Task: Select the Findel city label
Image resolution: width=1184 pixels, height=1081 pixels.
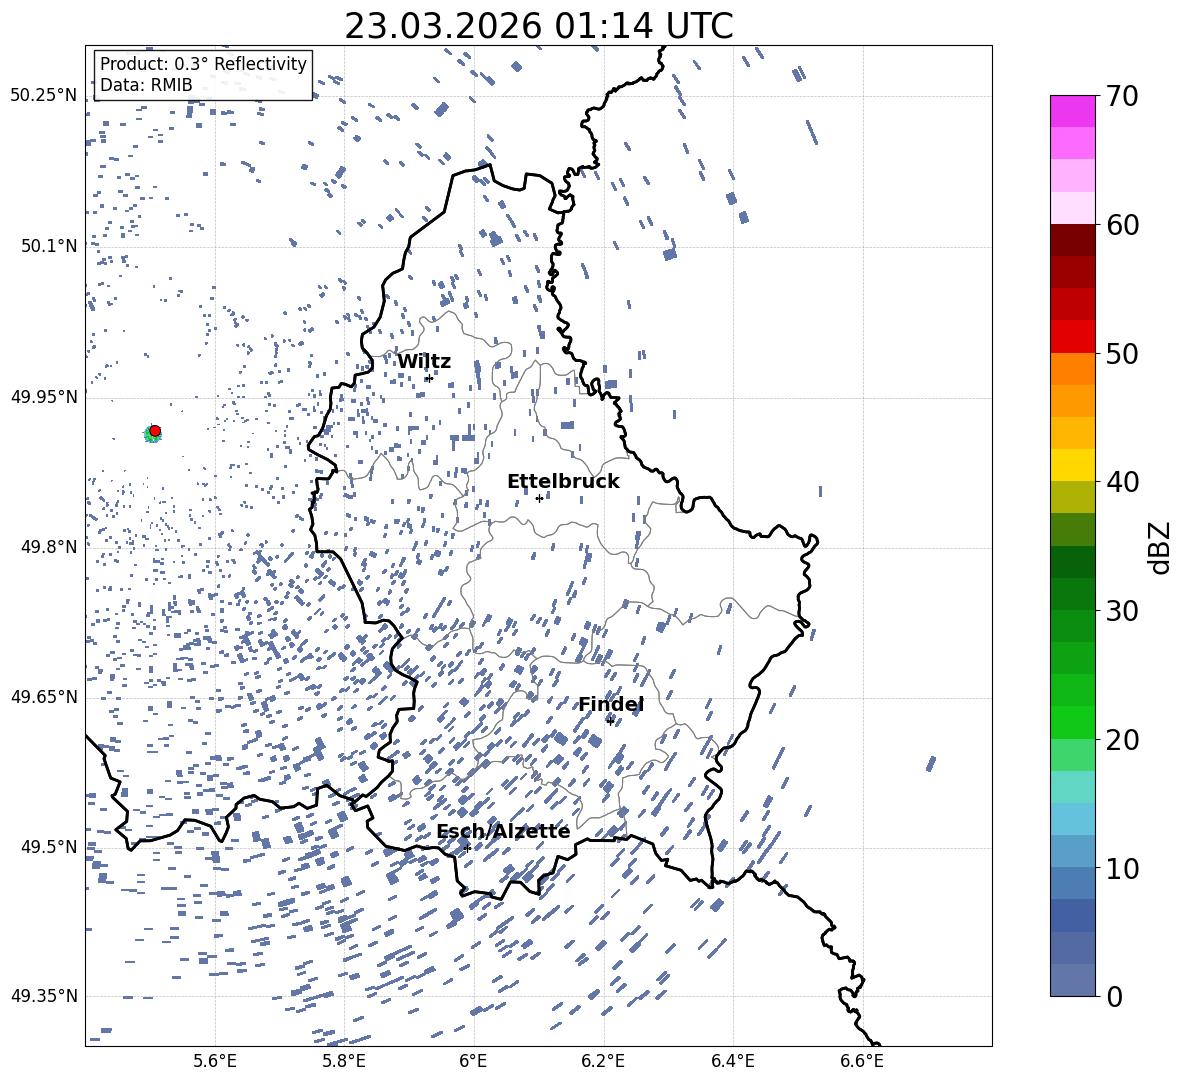Action: pyautogui.click(x=611, y=705)
